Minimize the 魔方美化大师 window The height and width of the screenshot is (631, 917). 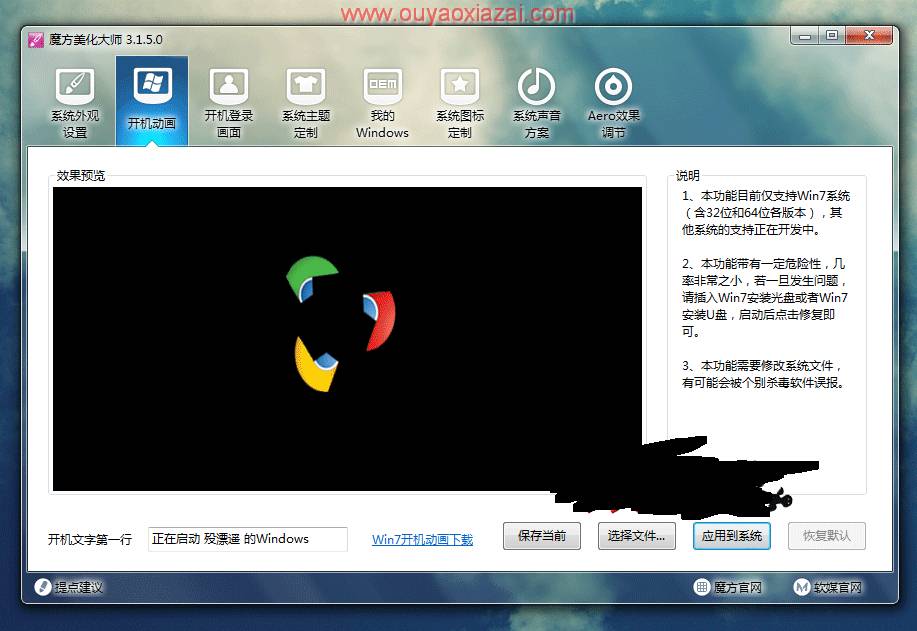(x=805, y=36)
